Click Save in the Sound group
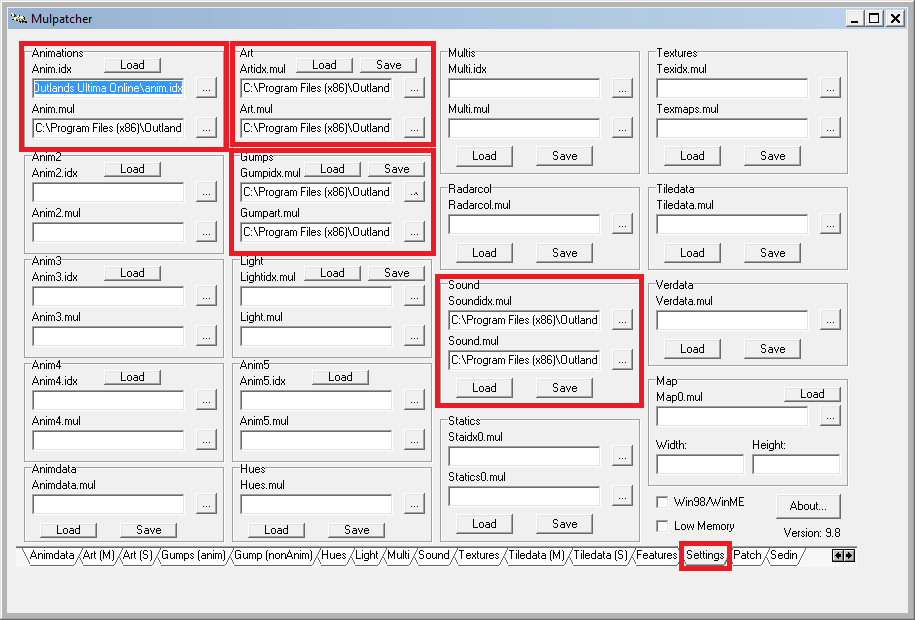Image resolution: width=915 pixels, height=620 pixels. tap(564, 388)
